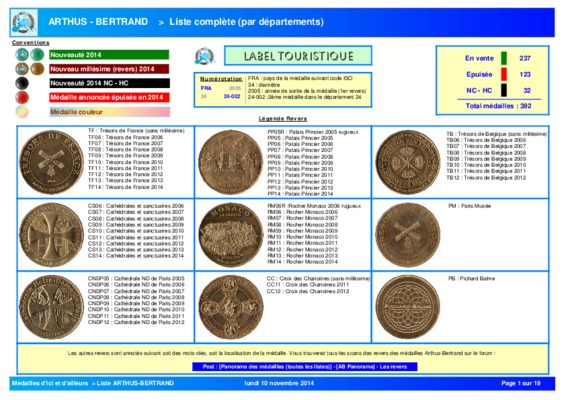Click the Cathédrale Notre-Dame de Paris medal

(x=52, y=307)
